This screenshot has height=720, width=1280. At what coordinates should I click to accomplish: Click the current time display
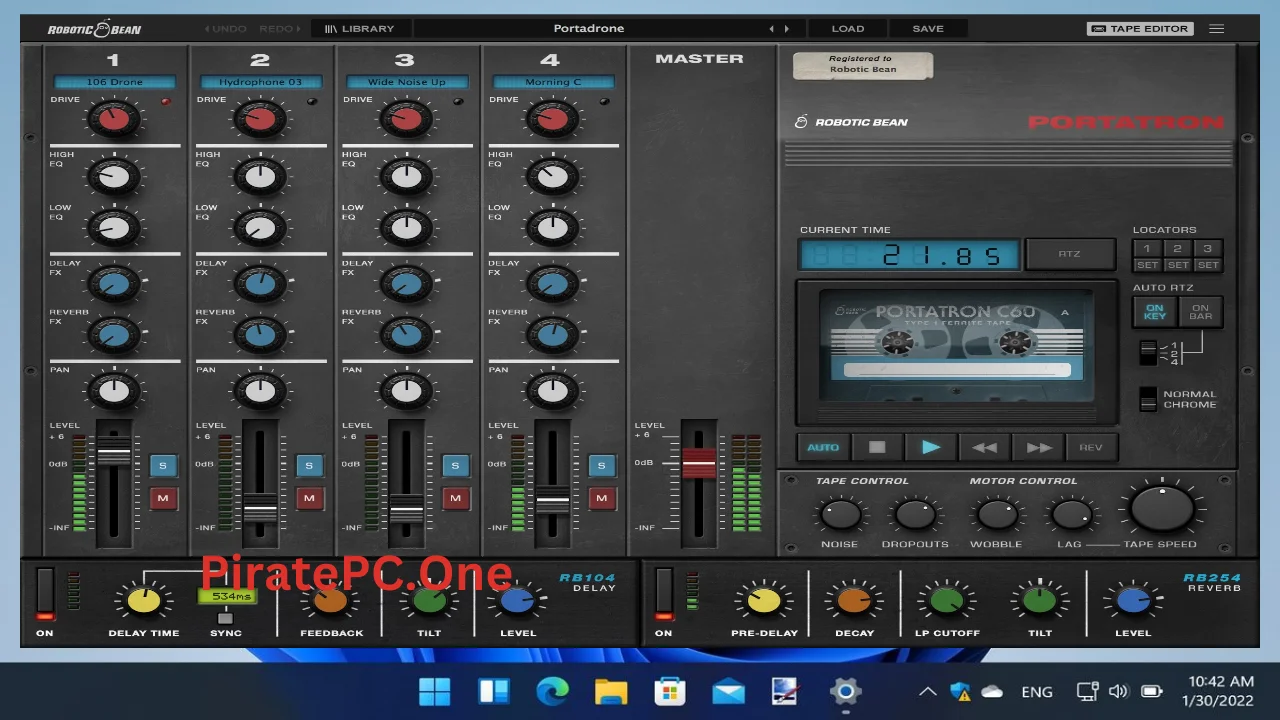909,255
